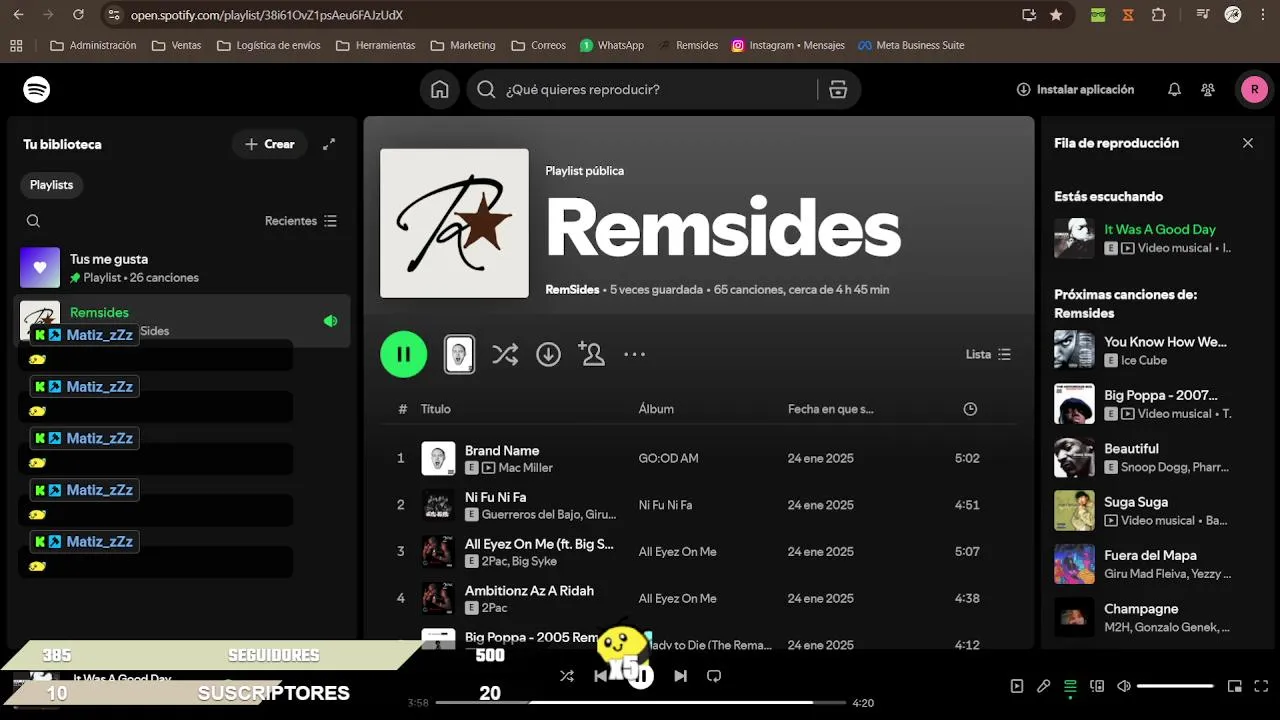Open the Recientes sort dropdown

click(x=301, y=221)
